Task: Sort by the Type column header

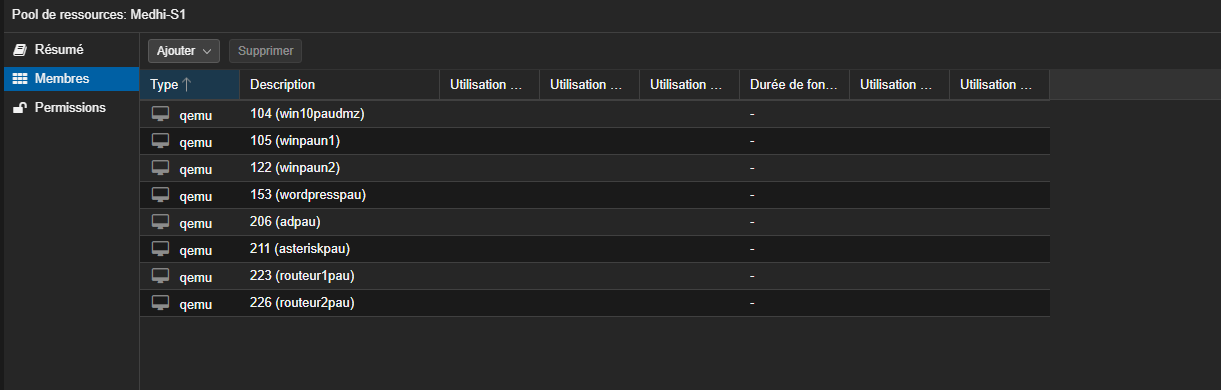Action: [190, 85]
